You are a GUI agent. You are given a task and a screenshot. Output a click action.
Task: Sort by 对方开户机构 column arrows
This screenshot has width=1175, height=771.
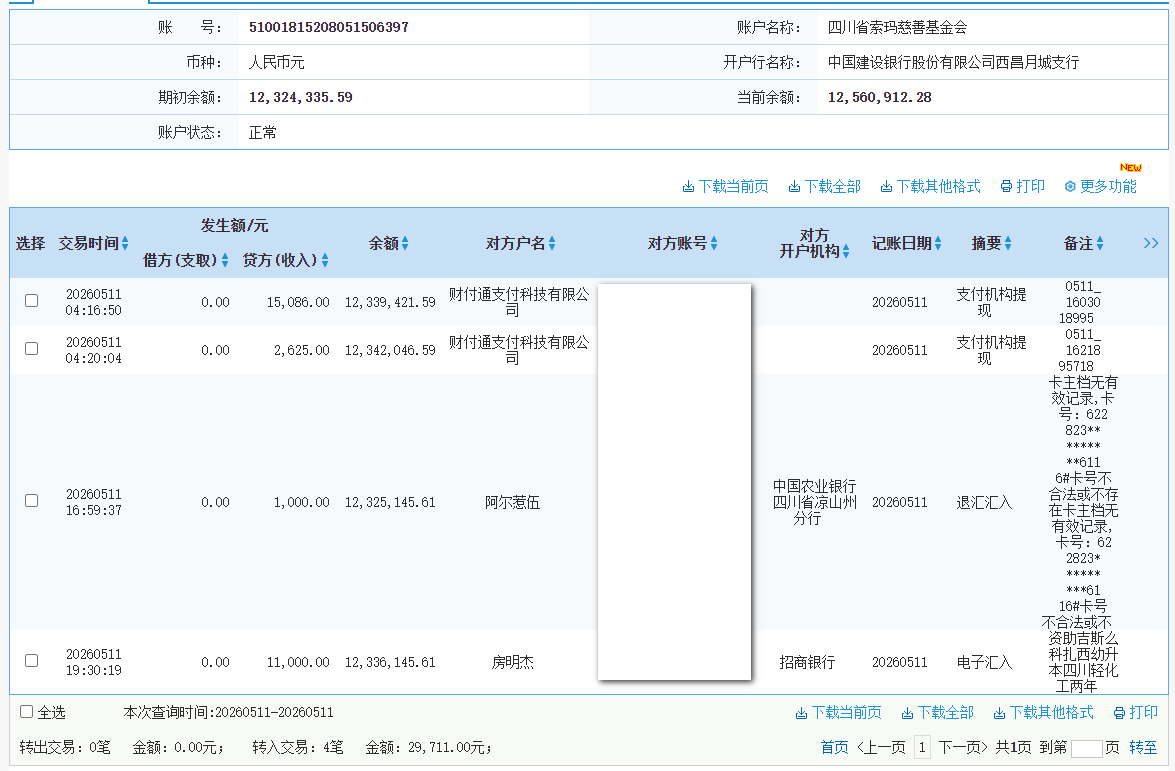(x=845, y=252)
